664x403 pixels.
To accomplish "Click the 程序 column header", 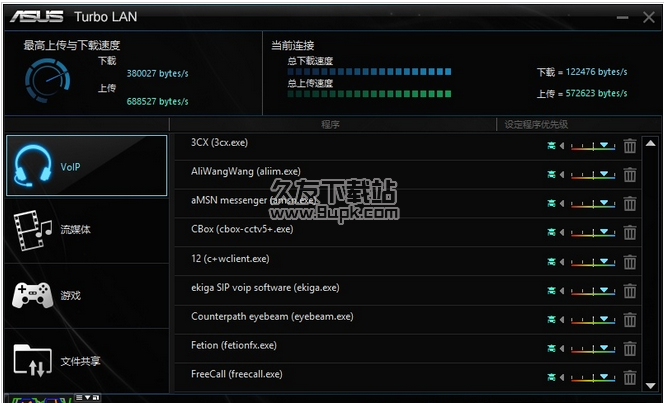I will point(330,124).
